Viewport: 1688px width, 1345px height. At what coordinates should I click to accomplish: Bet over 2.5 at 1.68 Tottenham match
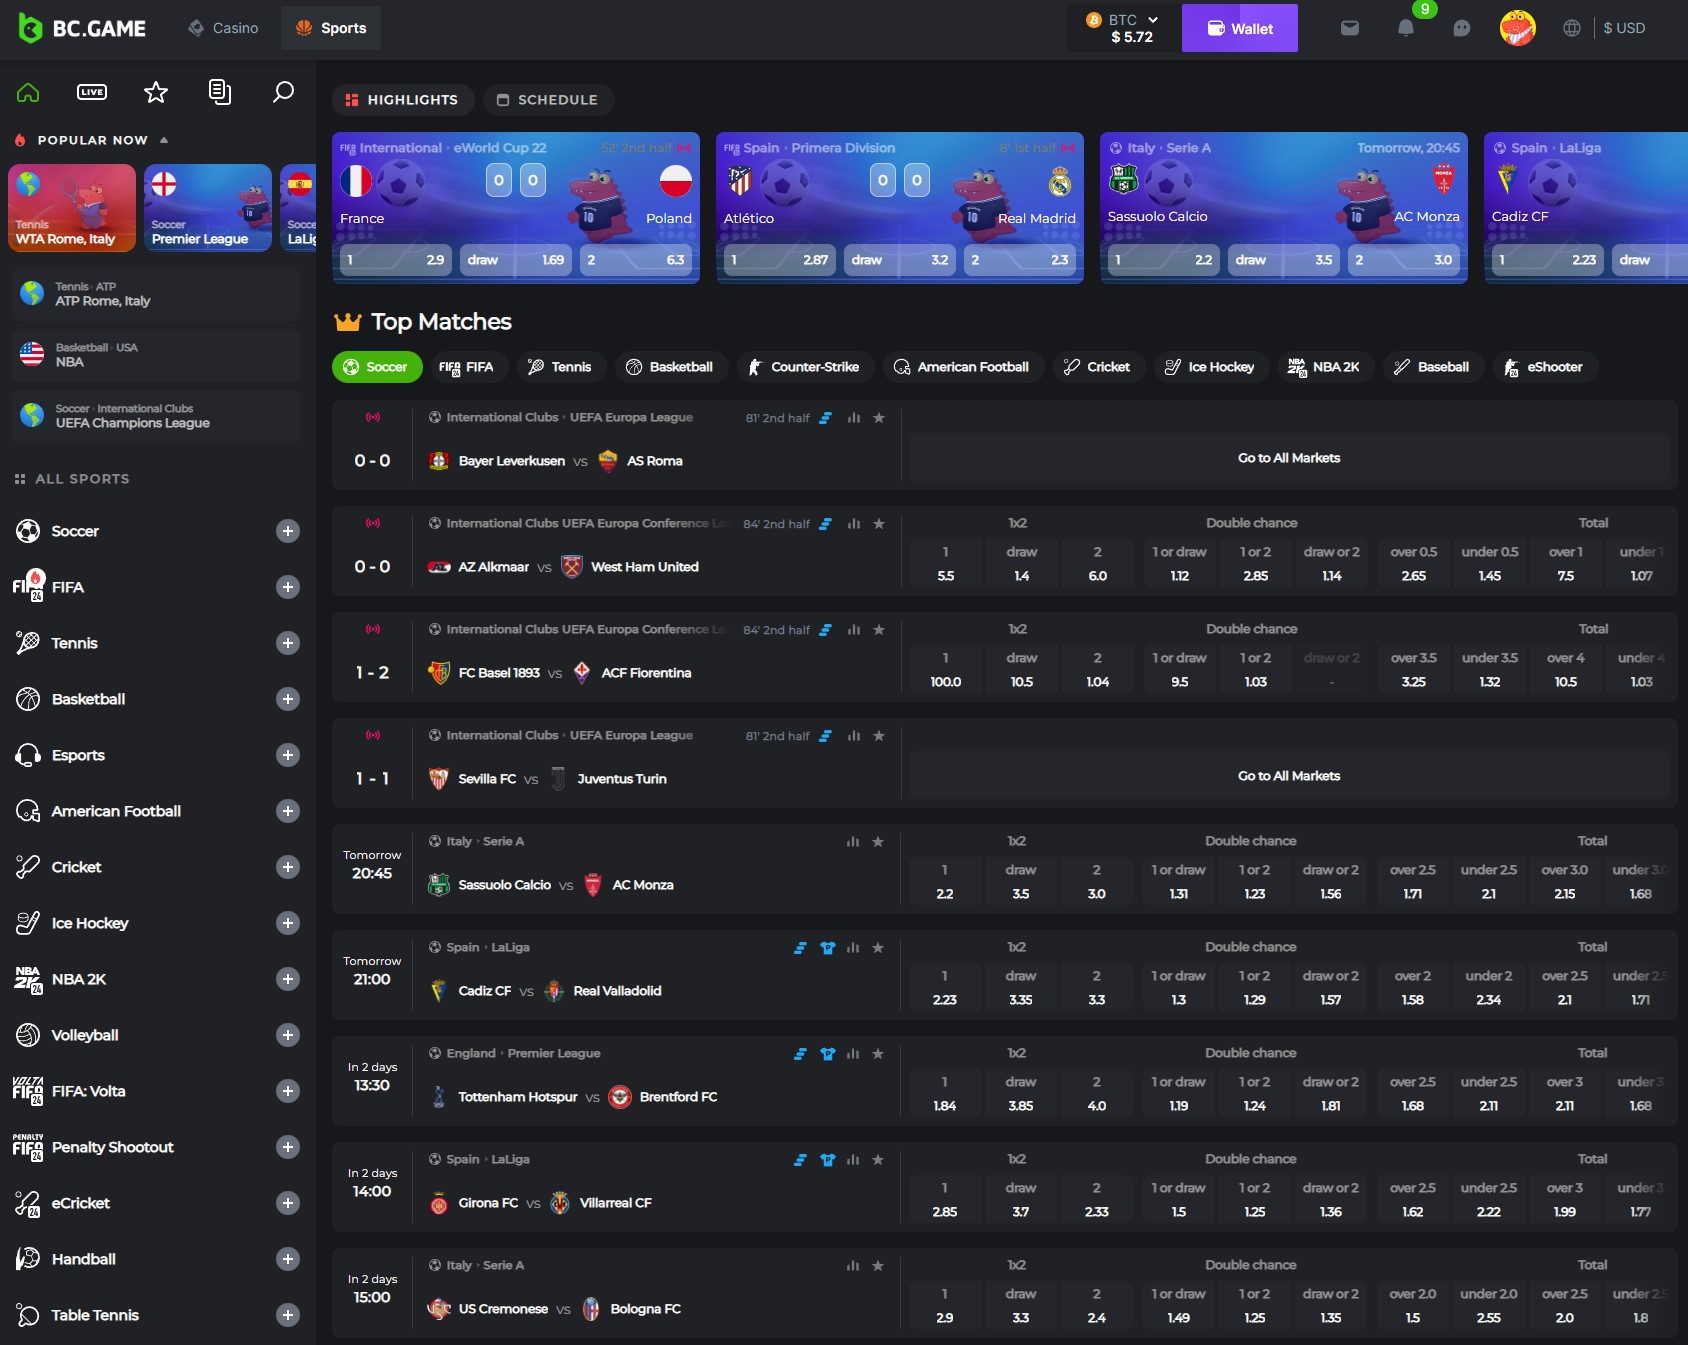[x=1413, y=1094]
